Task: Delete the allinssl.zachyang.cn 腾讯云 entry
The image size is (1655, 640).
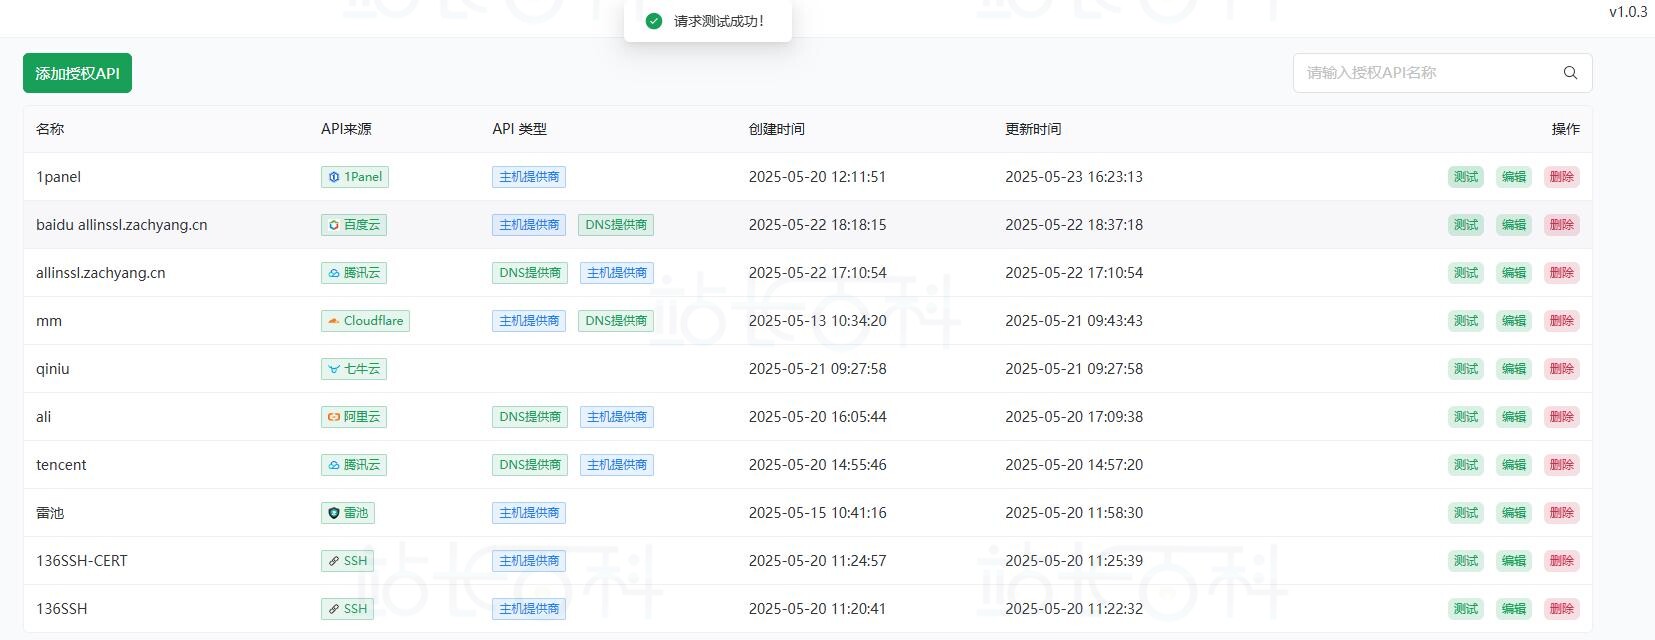Action: point(1562,273)
